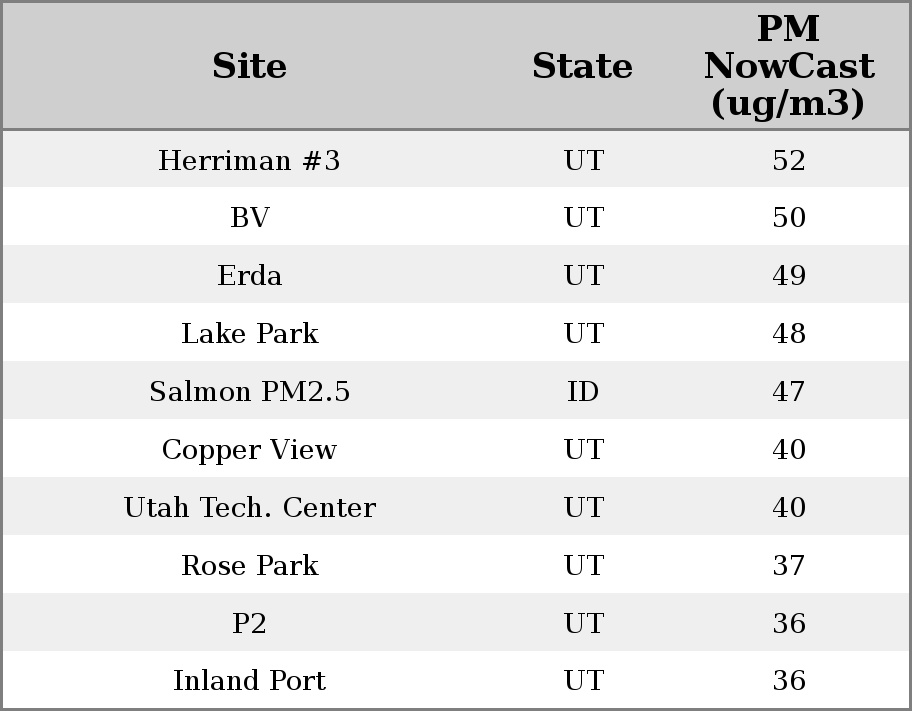The width and height of the screenshot is (912, 711).
Task: Click the Salmon PM2.5 site name
Action: point(249,391)
